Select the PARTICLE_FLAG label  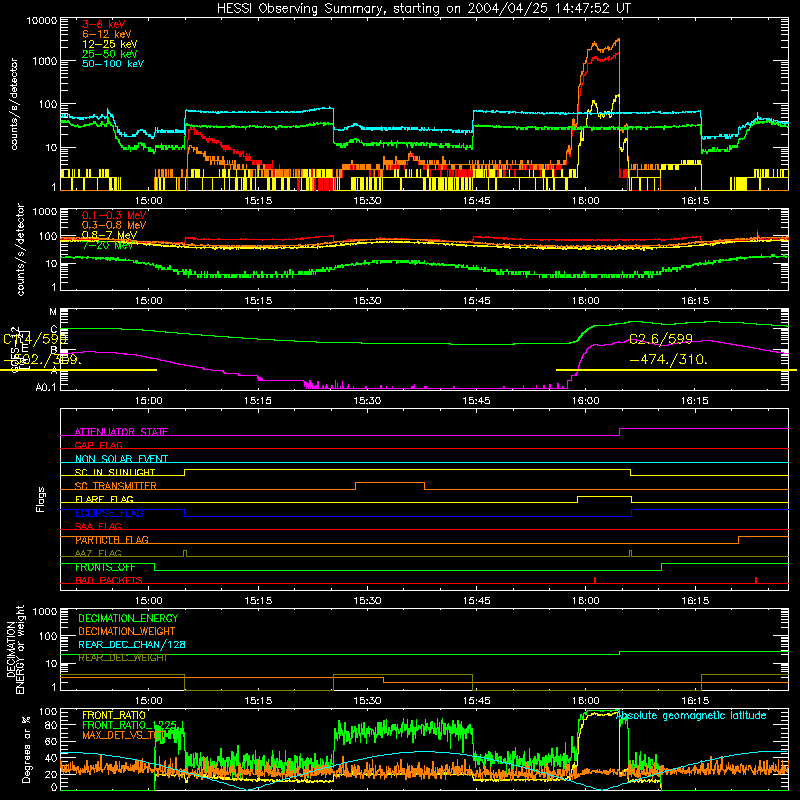pyautogui.click(x=112, y=540)
